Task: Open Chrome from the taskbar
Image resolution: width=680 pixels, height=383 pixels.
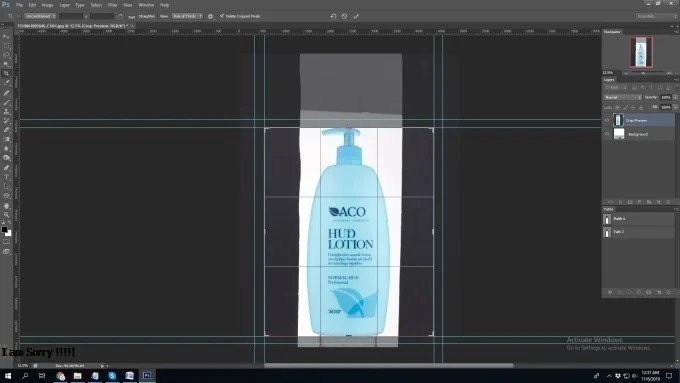Action: click(60, 376)
